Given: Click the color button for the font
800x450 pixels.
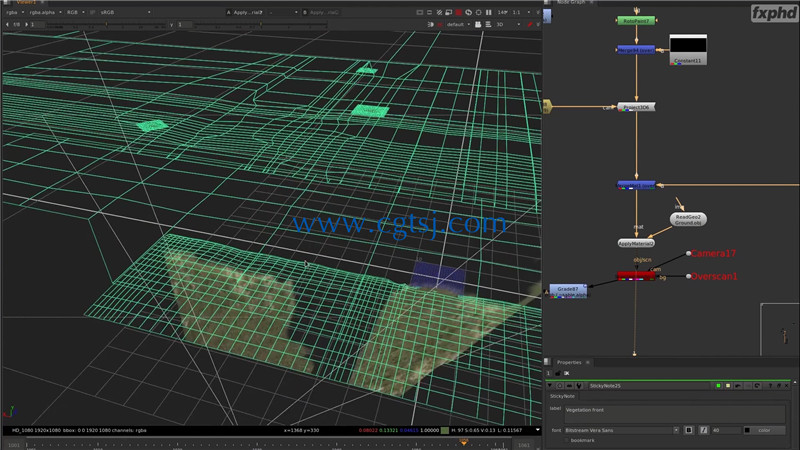Looking at the screenshot, I should (x=764, y=430).
